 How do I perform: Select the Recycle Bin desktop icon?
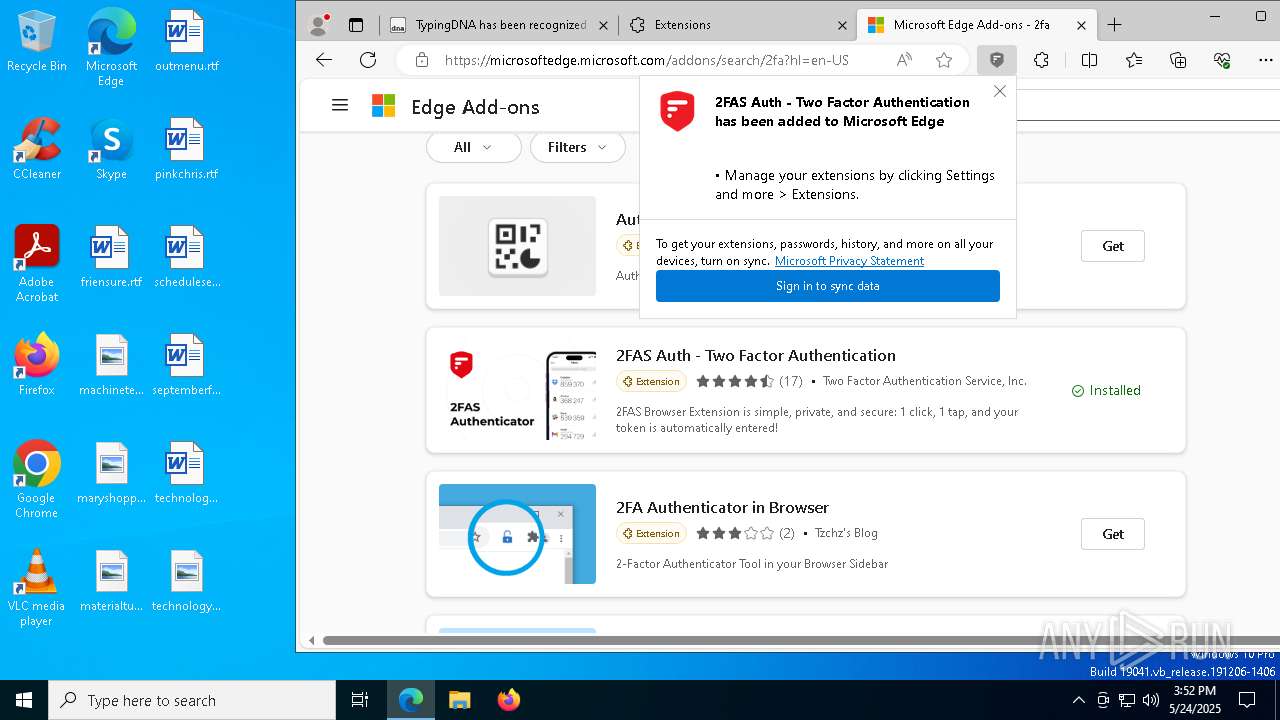pos(37,41)
